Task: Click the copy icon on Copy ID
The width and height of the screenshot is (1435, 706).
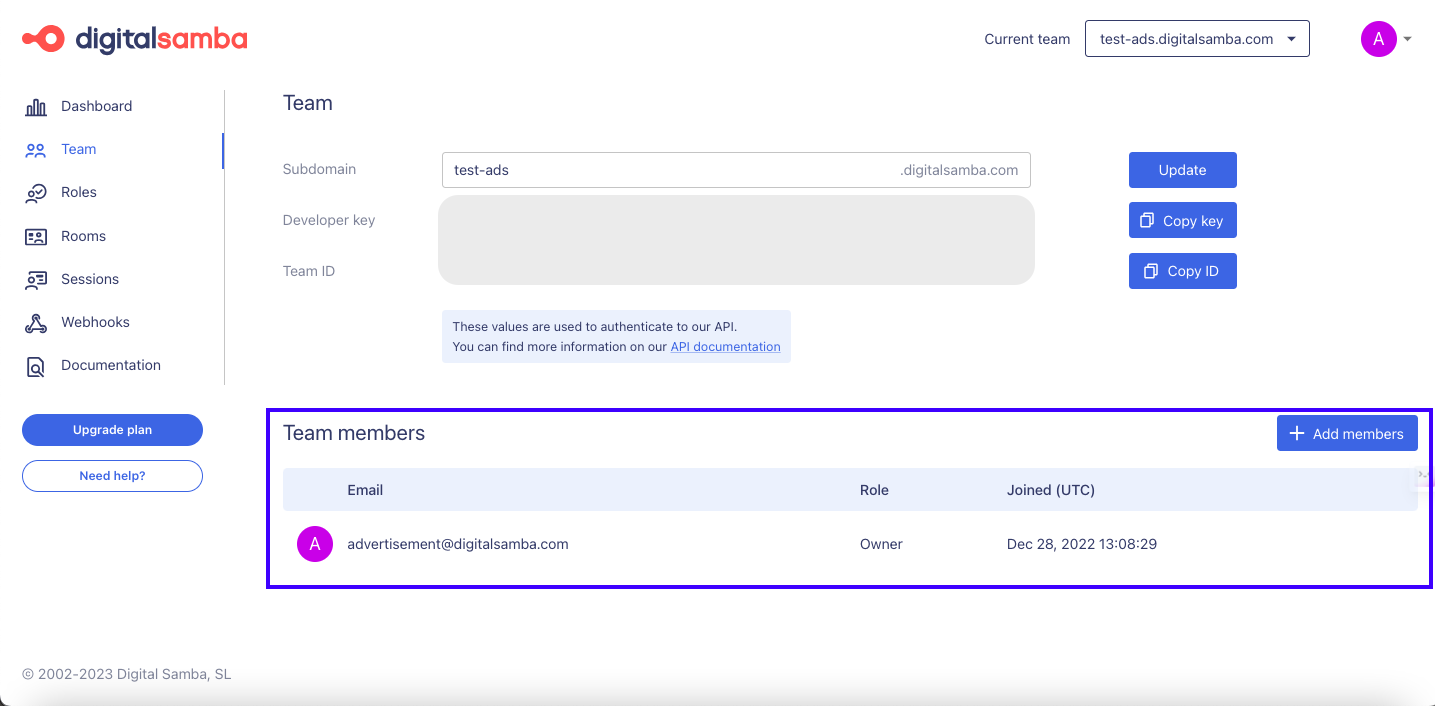Action: tap(1152, 271)
